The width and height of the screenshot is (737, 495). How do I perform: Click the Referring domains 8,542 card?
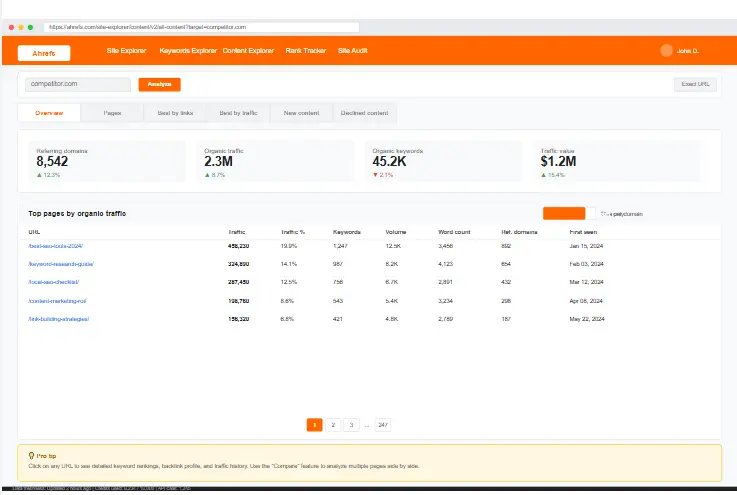(107, 161)
